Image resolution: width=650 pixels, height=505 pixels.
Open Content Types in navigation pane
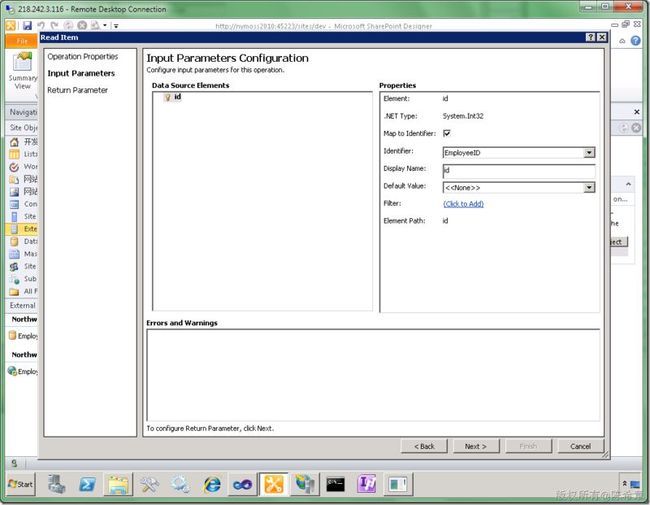click(x=24, y=204)
